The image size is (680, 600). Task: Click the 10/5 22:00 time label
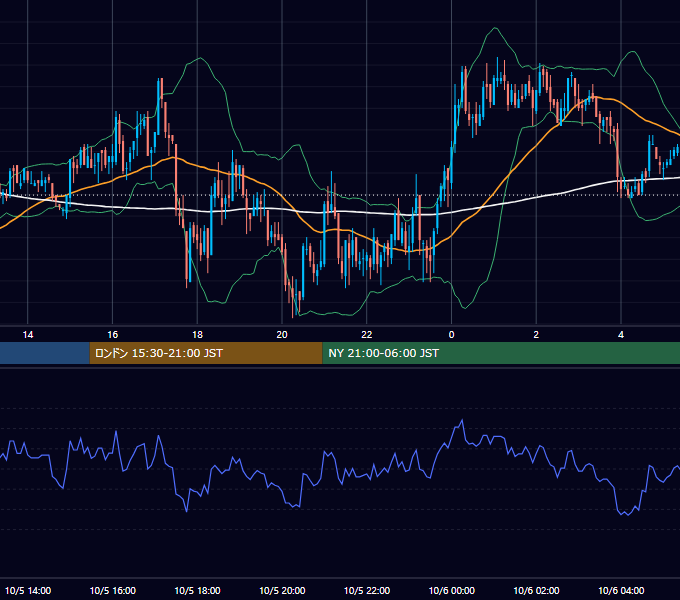pyautogui.click(x=367, y=590)
